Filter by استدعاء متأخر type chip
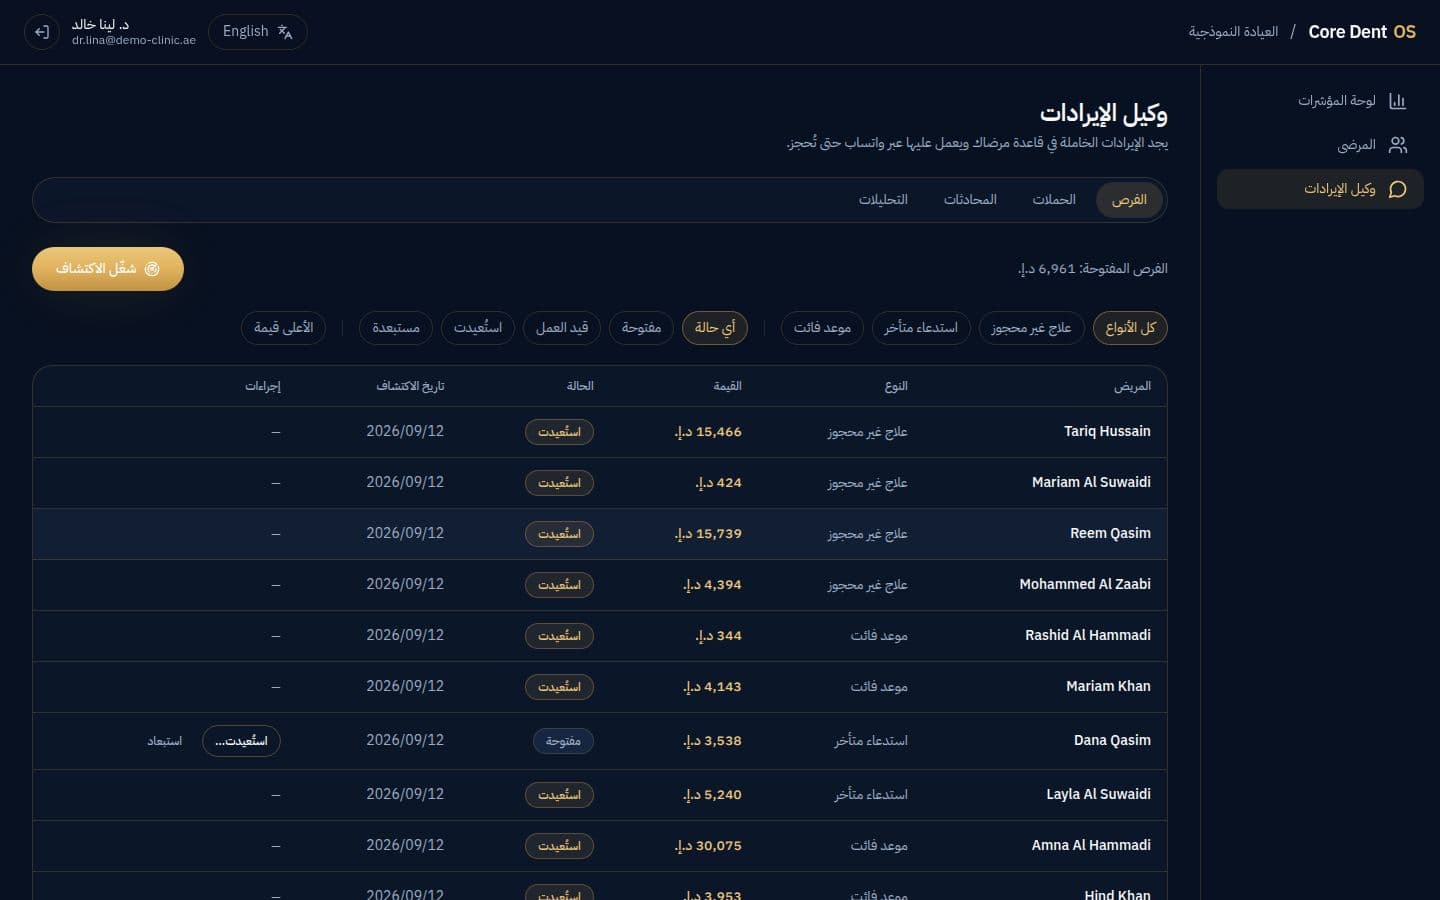The image size is (1440, 900). [x=921, y=328]
